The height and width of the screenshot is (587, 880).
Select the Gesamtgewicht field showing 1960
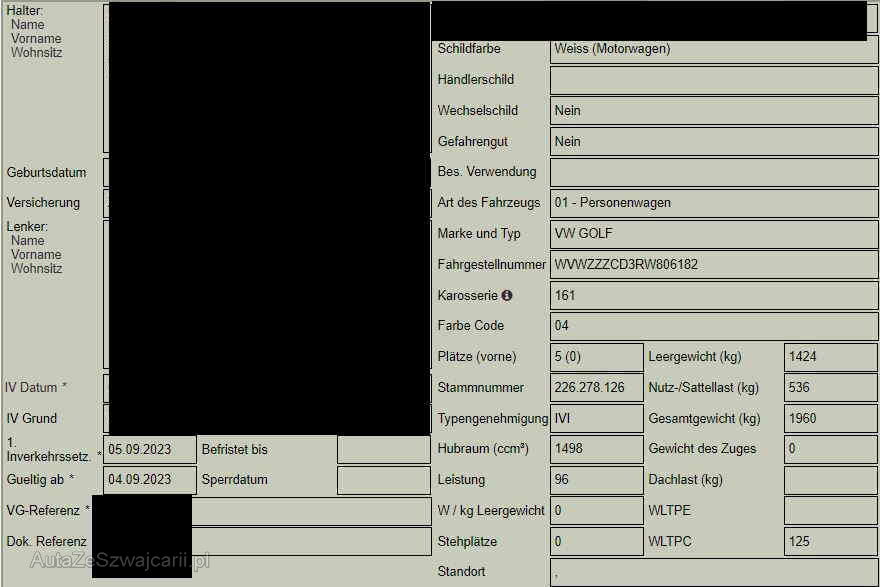[x=830, y=419]
